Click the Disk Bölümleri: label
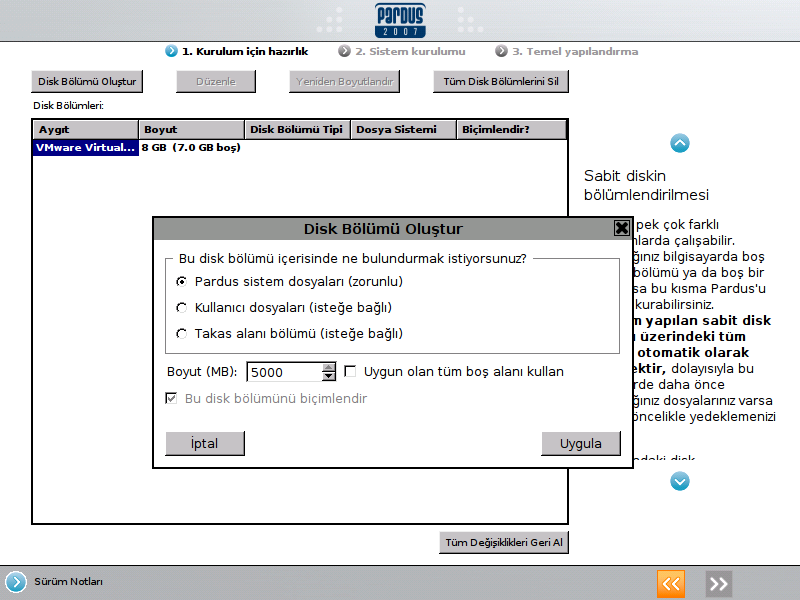Viewport: 800px width, 600px height. click(68, 106)
